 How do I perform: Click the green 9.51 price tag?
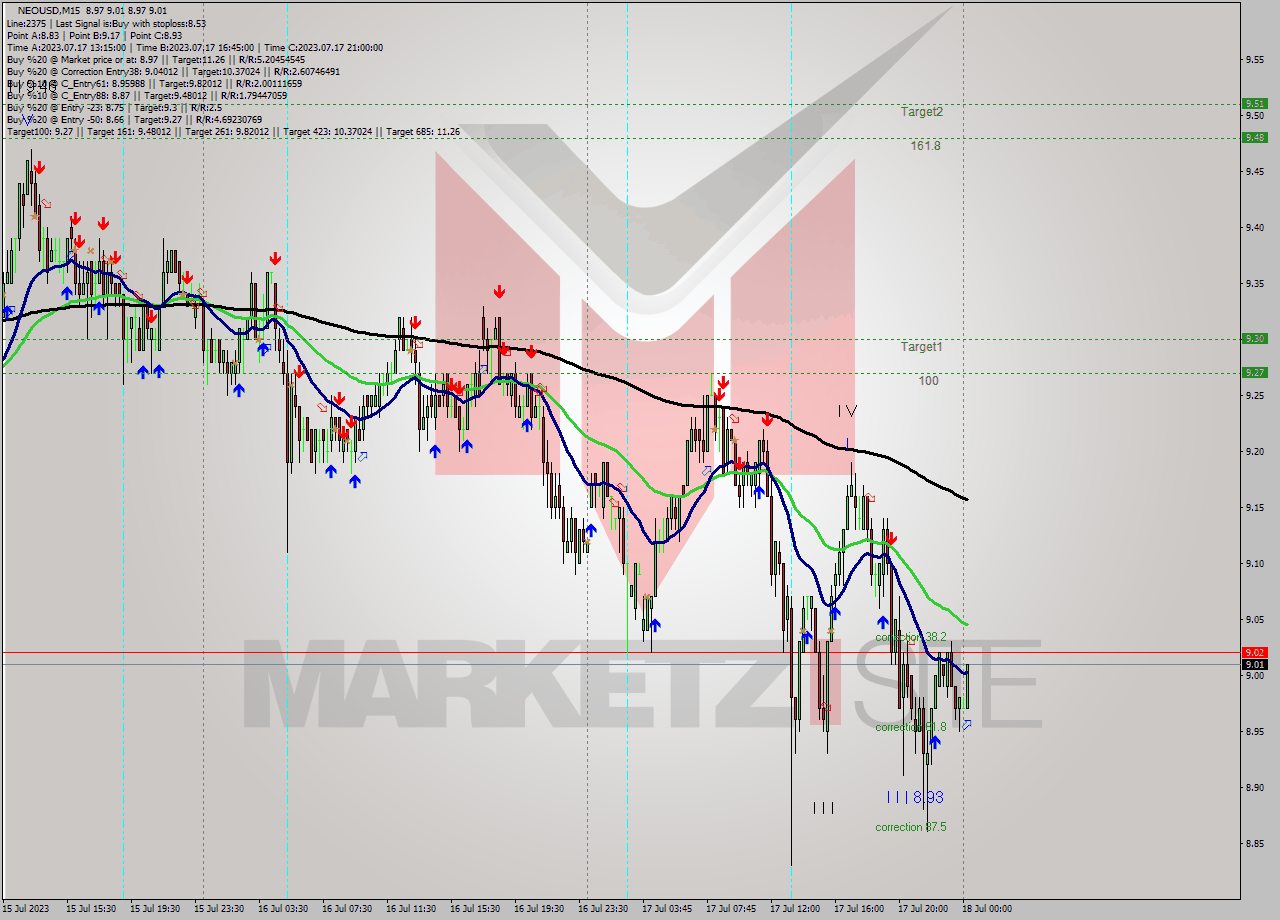pyautogui.click(x=1255, y=103)
